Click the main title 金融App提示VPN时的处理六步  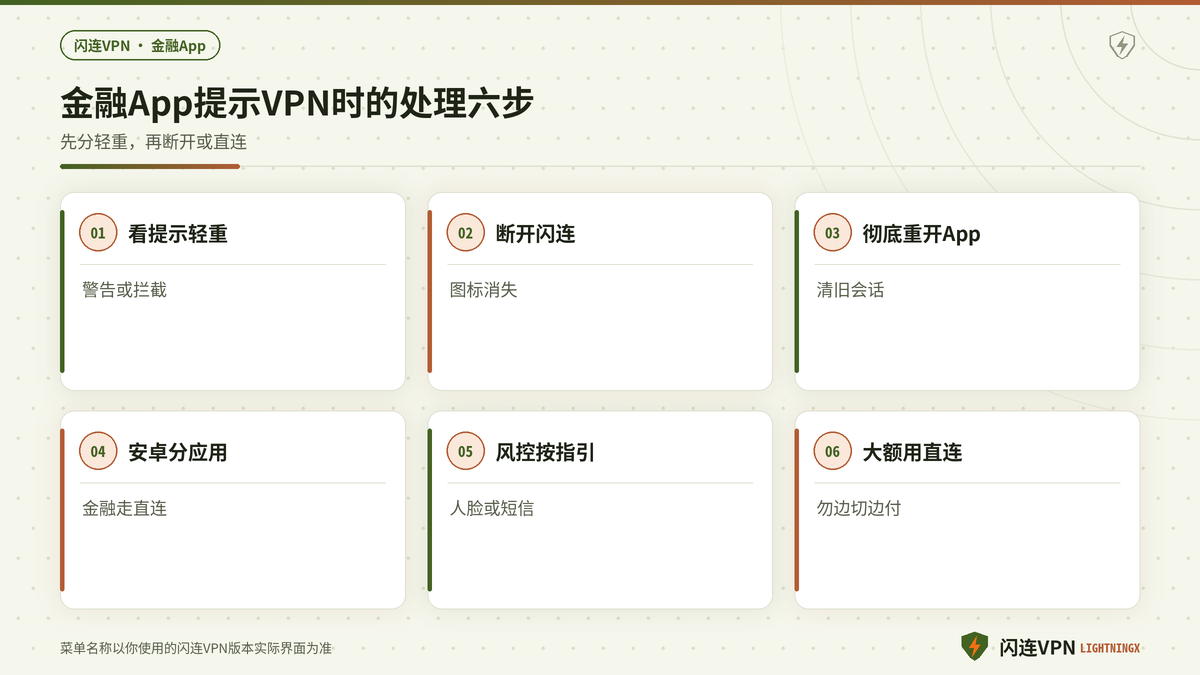pyautogui.click(x=297, y=103)
